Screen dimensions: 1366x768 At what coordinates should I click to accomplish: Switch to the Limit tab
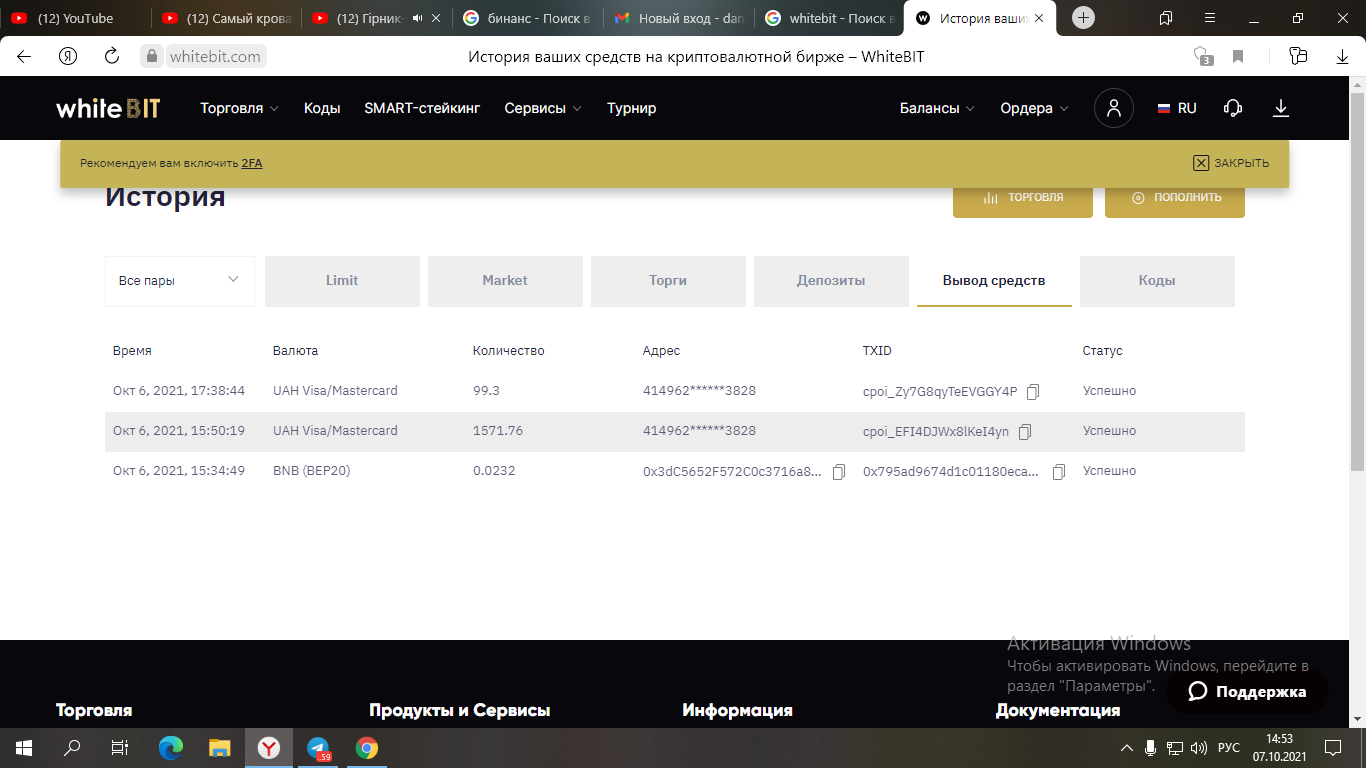click(x=342, y=281)
